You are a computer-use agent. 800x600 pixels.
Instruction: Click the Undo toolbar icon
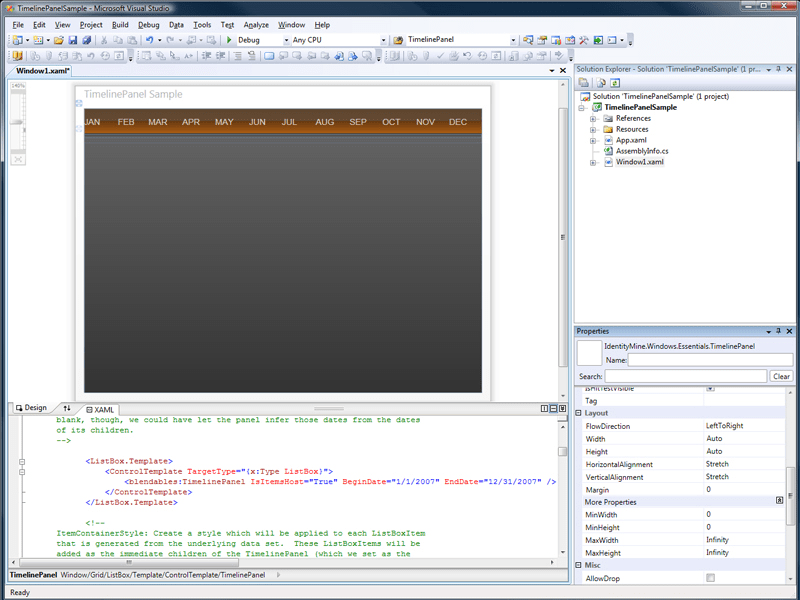tap(149, 40)
